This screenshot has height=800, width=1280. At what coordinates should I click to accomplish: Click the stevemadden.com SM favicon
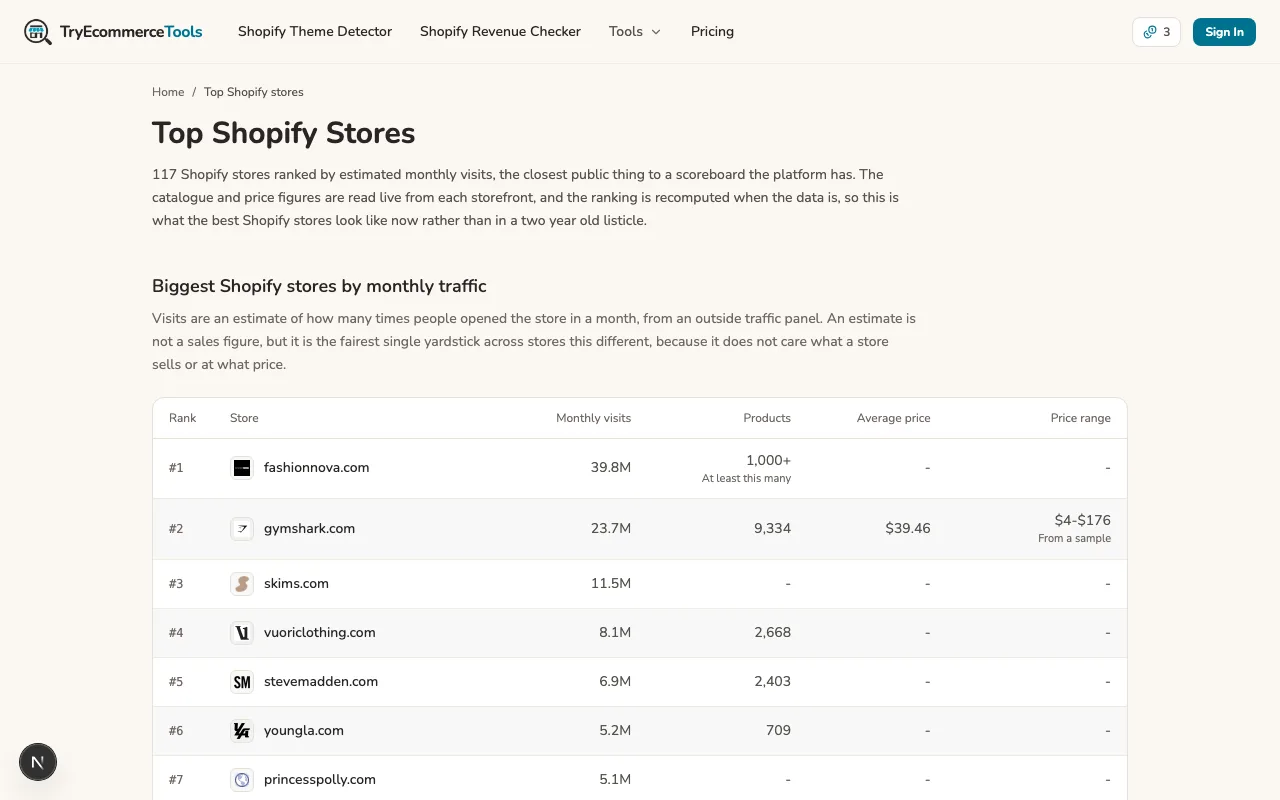242,682
